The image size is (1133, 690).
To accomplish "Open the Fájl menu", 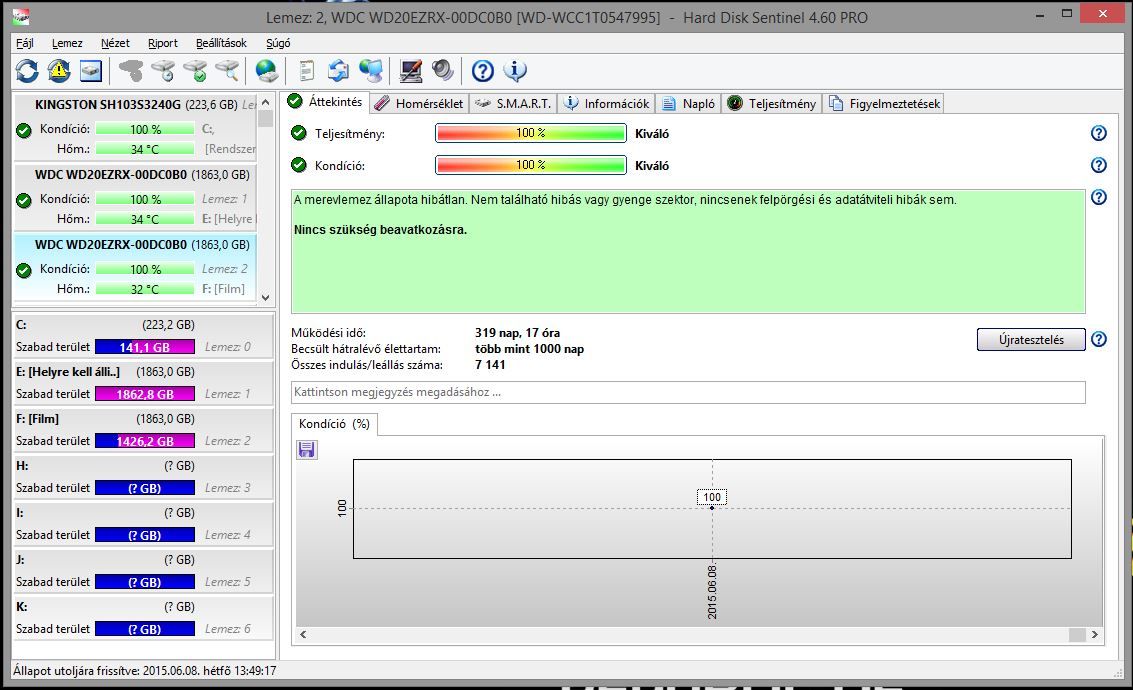I will [25, 43].
